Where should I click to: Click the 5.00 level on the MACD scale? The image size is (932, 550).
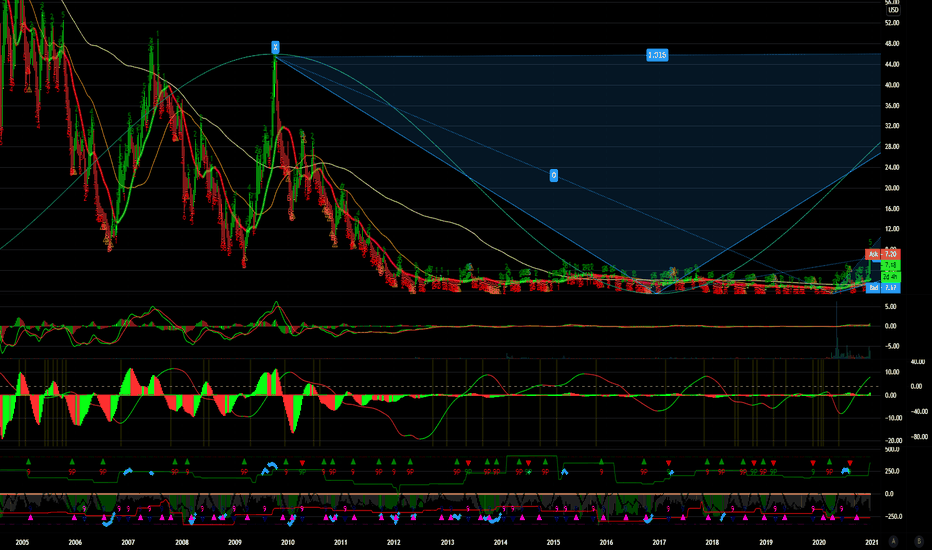tap(890, 307)
